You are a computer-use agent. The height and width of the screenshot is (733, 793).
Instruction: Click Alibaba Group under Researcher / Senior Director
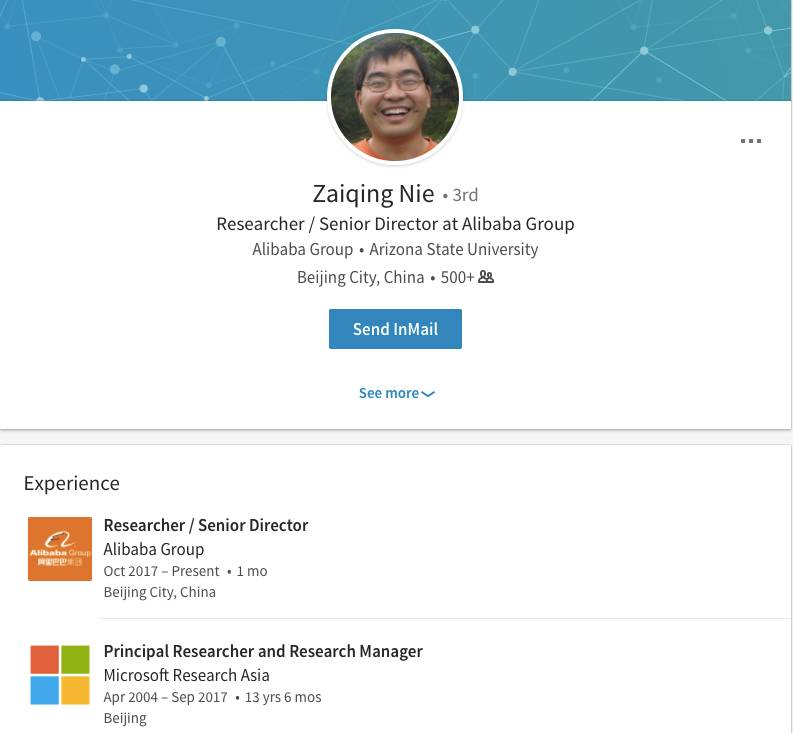pos(153,549)
